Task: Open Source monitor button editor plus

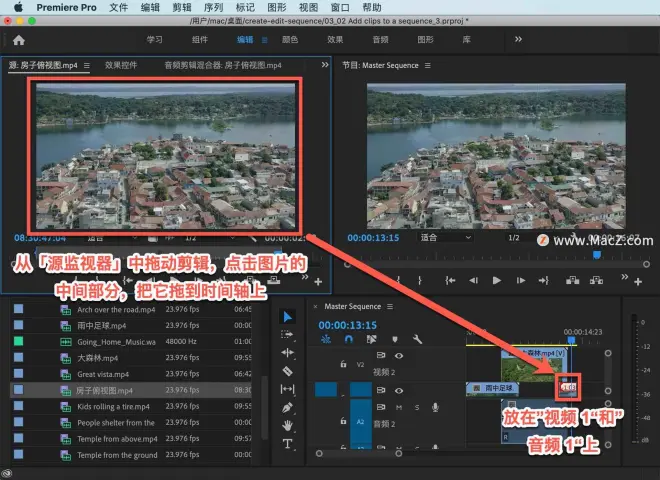Action: (318, 282)
